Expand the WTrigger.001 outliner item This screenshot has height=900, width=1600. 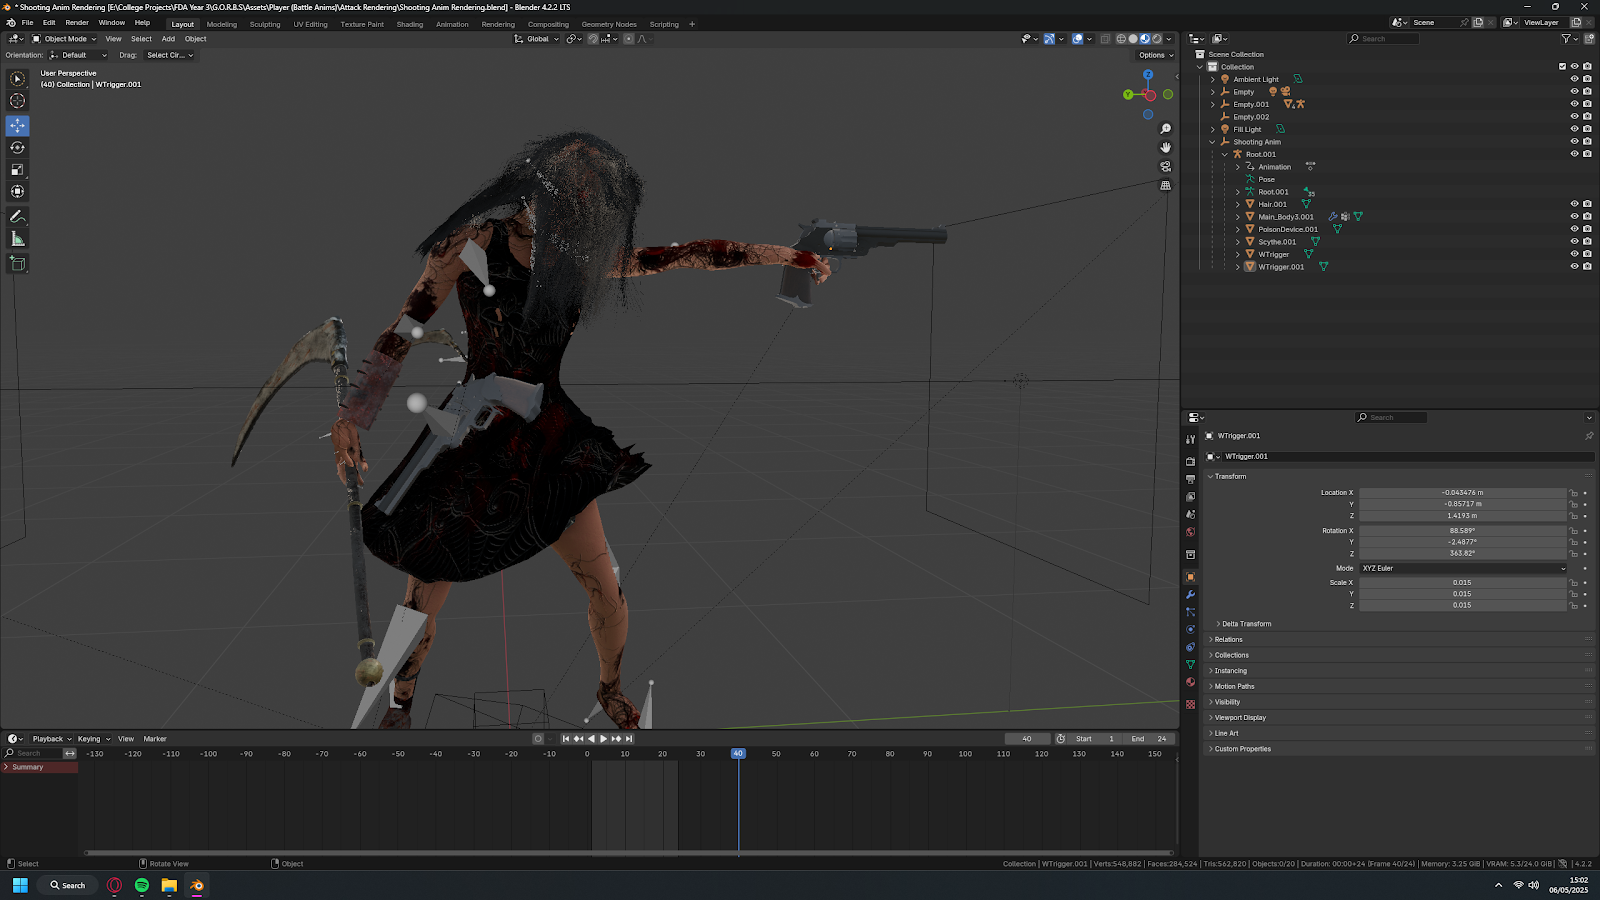(x=1238, y=267)
